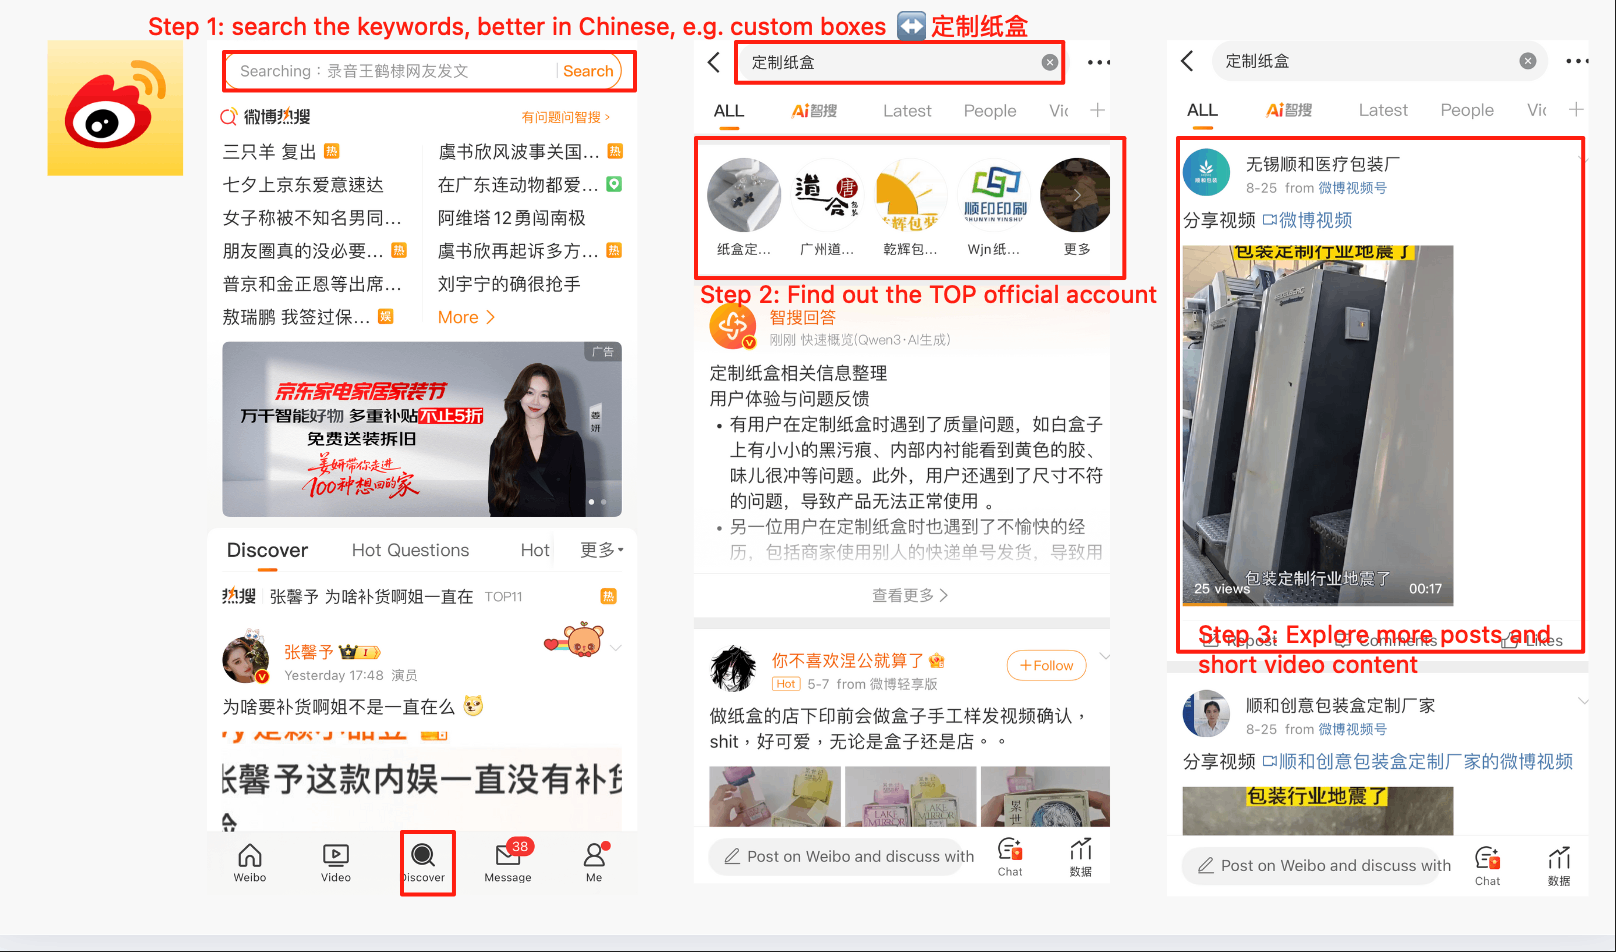Open 乾辉包… account avatar
Screen dimensions: 1616x952
point(910,195)
